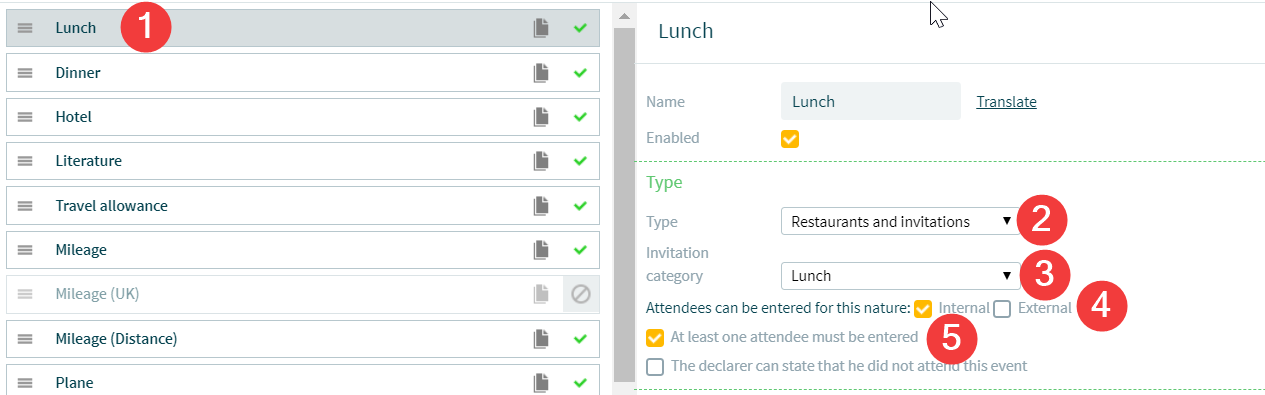Check declarer did not attend this event
The image size is (1265, 395).
pyautogui.click(x=655, y=366)
